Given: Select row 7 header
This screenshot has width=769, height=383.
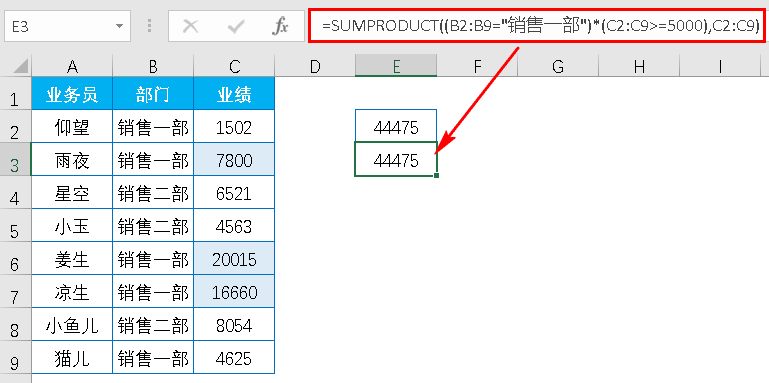Looking at the screenshot, I should (x=15, y=291).
